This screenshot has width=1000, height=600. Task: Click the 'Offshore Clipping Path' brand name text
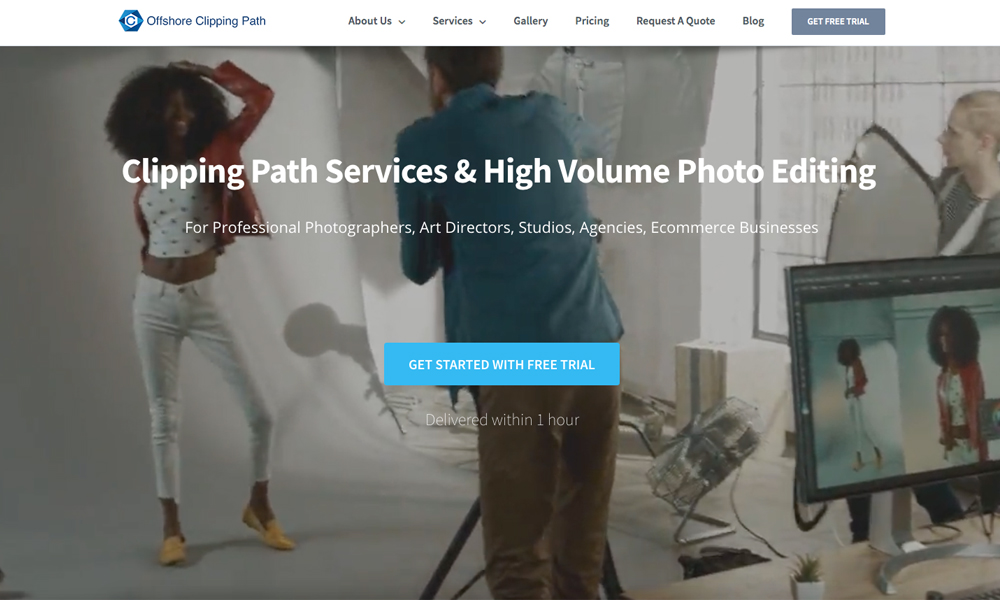click(206, 21)
